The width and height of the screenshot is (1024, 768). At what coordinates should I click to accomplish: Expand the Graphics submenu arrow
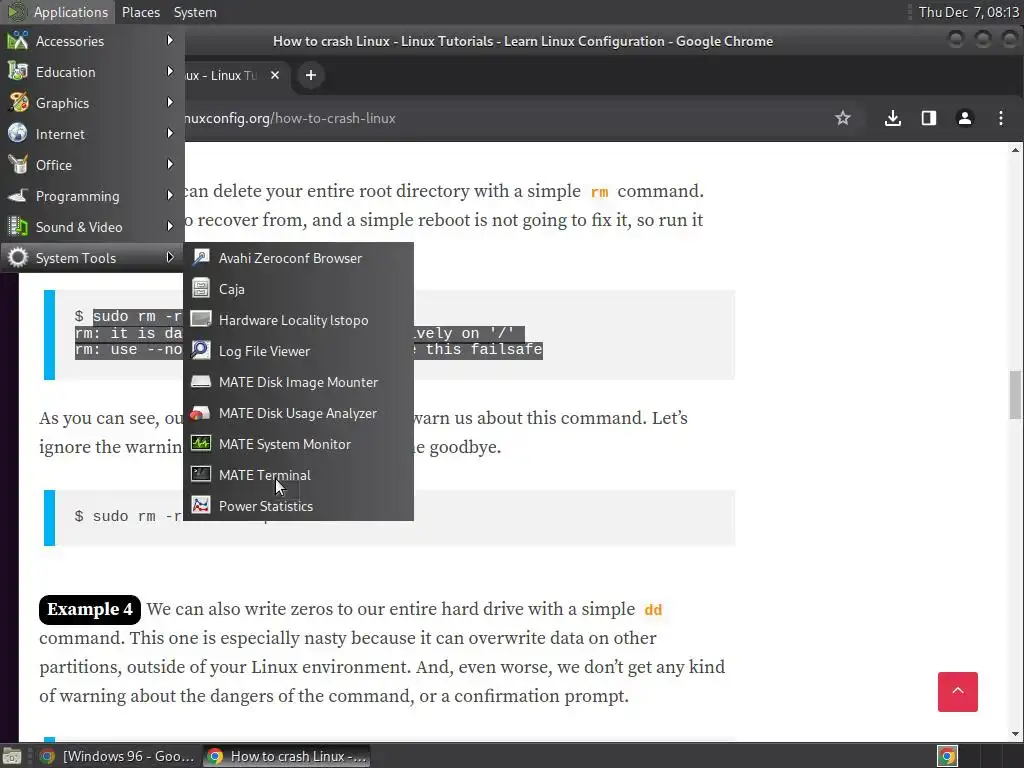coord(170,103)
